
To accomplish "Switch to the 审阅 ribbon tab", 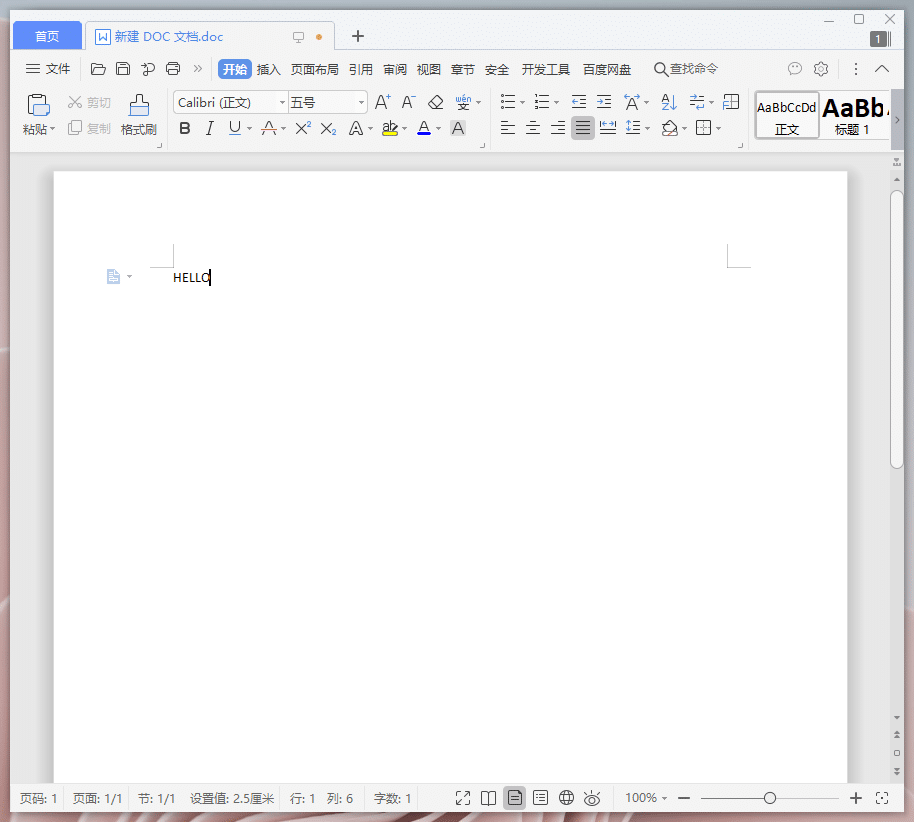I will pyautogui.click(x=395, y=69).
